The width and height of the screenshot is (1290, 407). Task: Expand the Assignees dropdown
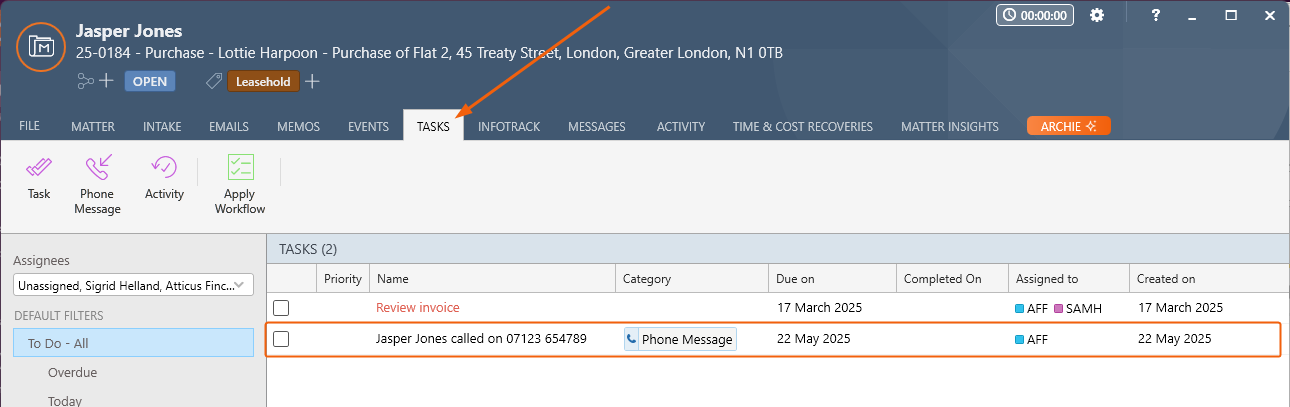[x=133, y=285]
